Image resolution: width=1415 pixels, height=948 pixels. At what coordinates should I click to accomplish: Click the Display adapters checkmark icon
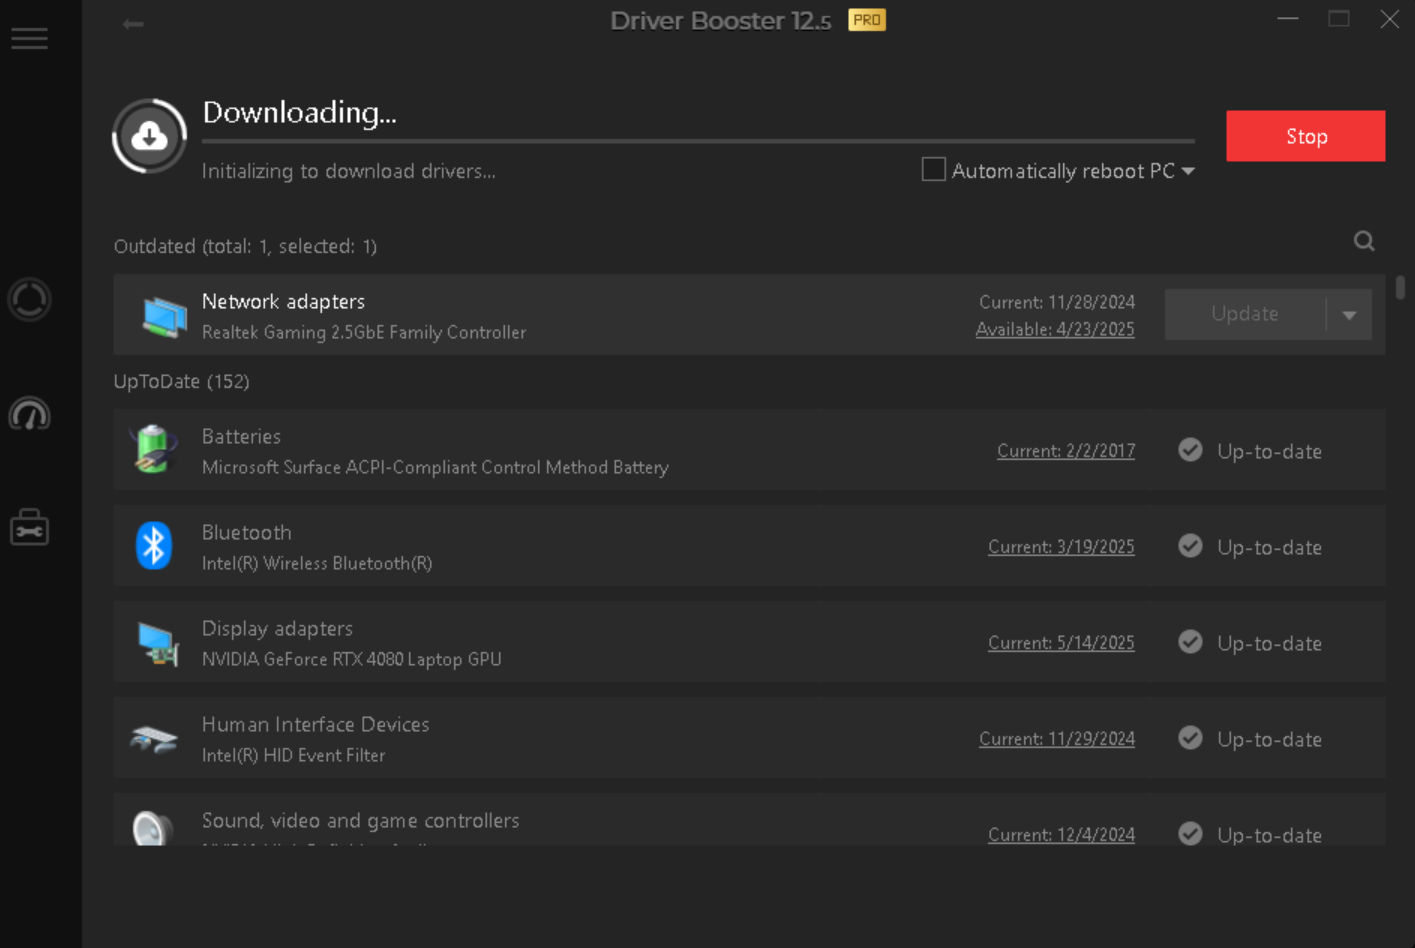(1190, 642)
